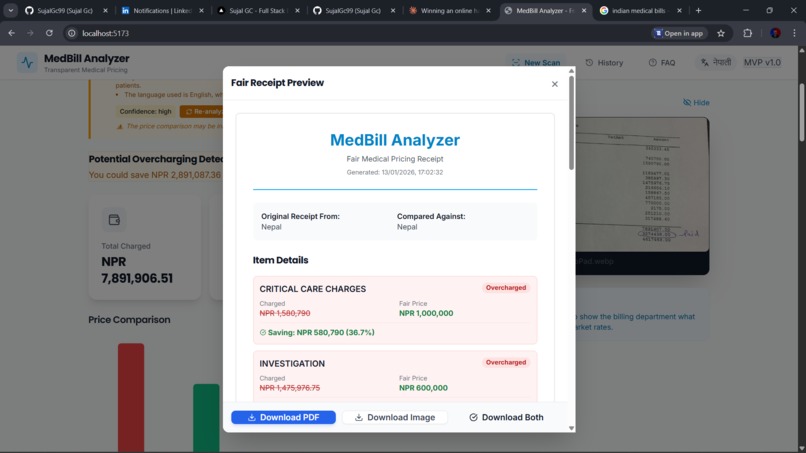
Task: Open the New Scan page
Action: 536,63
